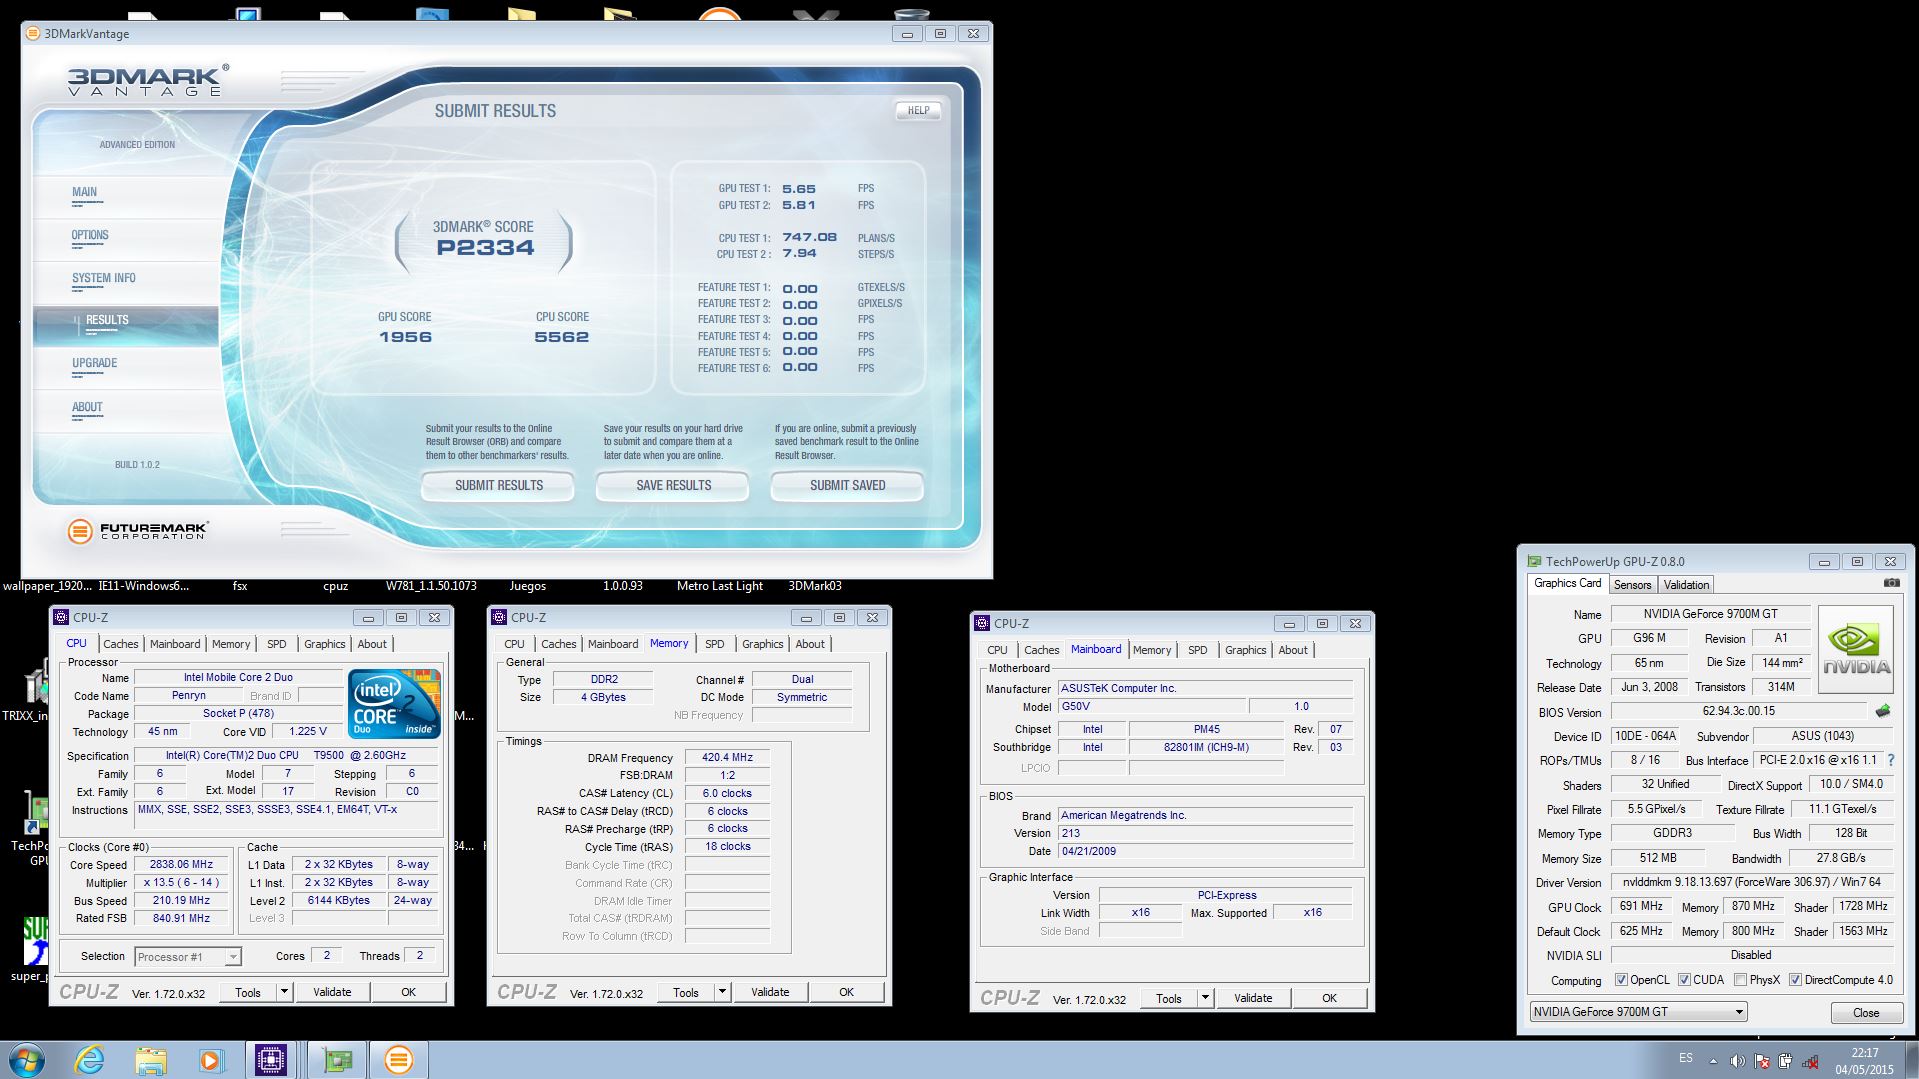Open Windows Media Player from the taskbar
Screen dimensions: 1919x1079
(x=211, y=1060)
